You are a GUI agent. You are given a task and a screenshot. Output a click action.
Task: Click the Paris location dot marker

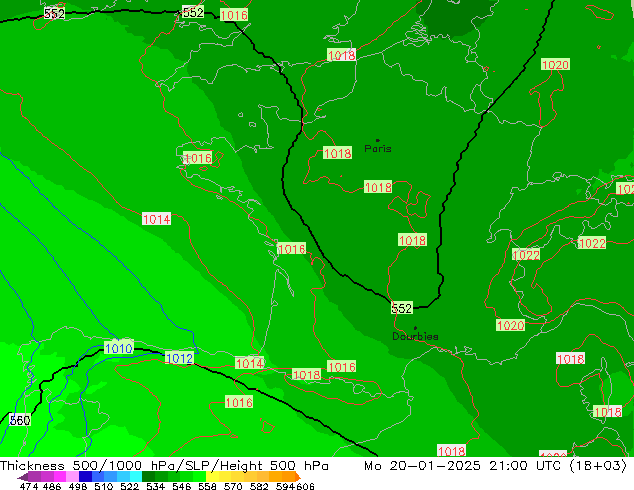[x=378, y=140]
